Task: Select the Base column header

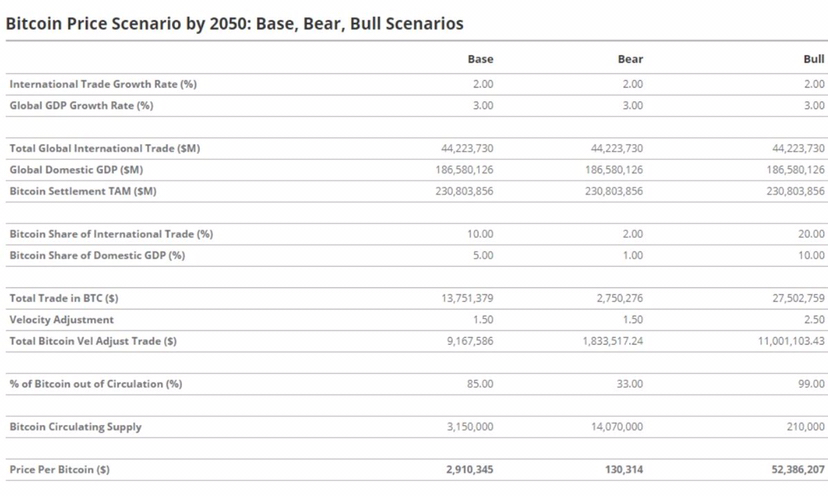Action: (480, 59)
